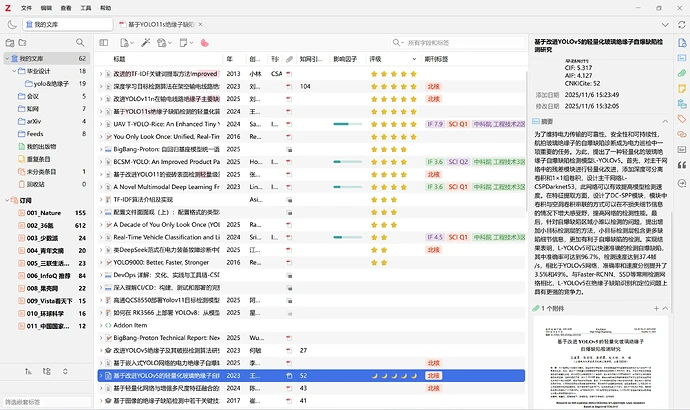
Task: Click the locate arrow-circle icon in side nav
Action: (682, 183)
